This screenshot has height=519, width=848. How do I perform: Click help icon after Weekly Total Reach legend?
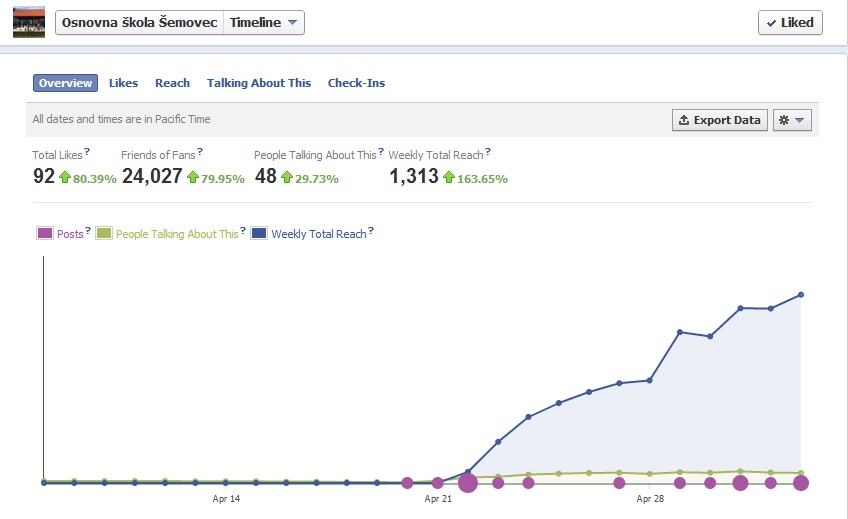coord(371,231)
